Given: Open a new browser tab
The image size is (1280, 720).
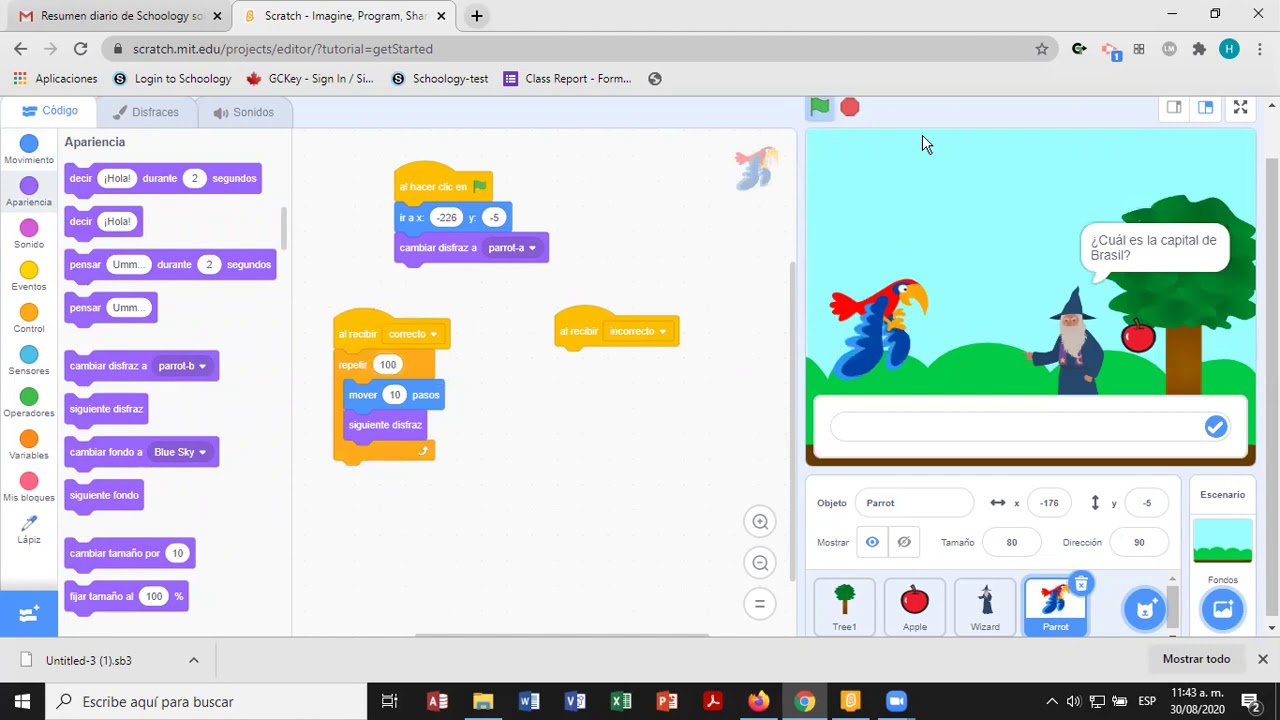Looking at the screenshot, I should click(x=477, y=16).
